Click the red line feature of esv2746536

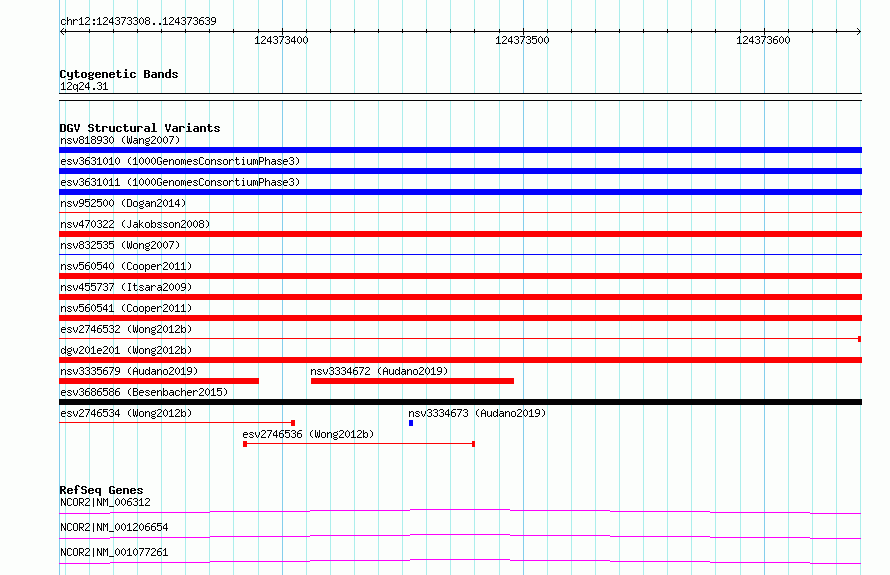click(359, 444)
